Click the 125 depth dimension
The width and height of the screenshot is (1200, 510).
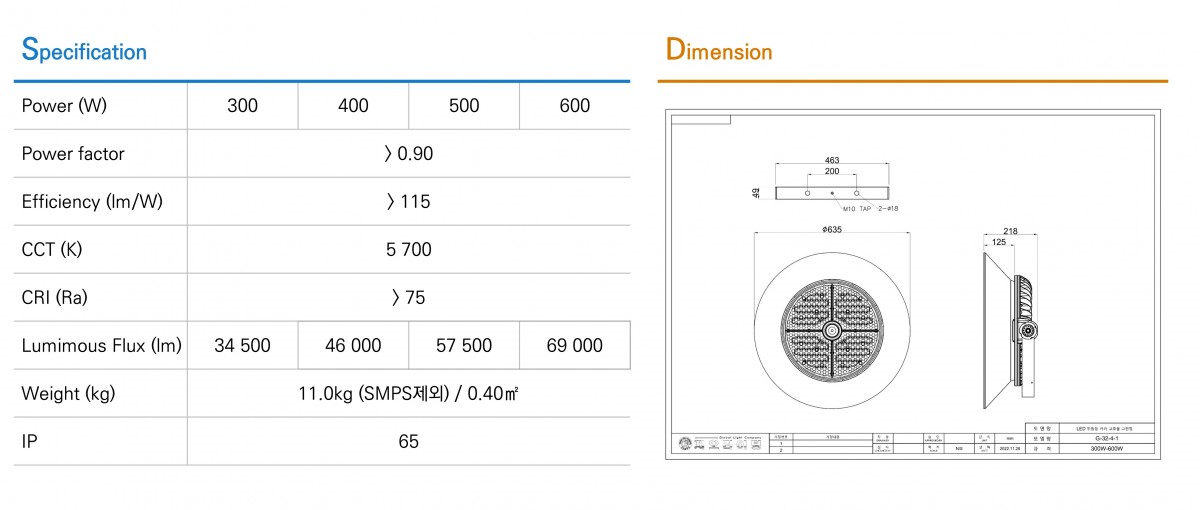999,242
